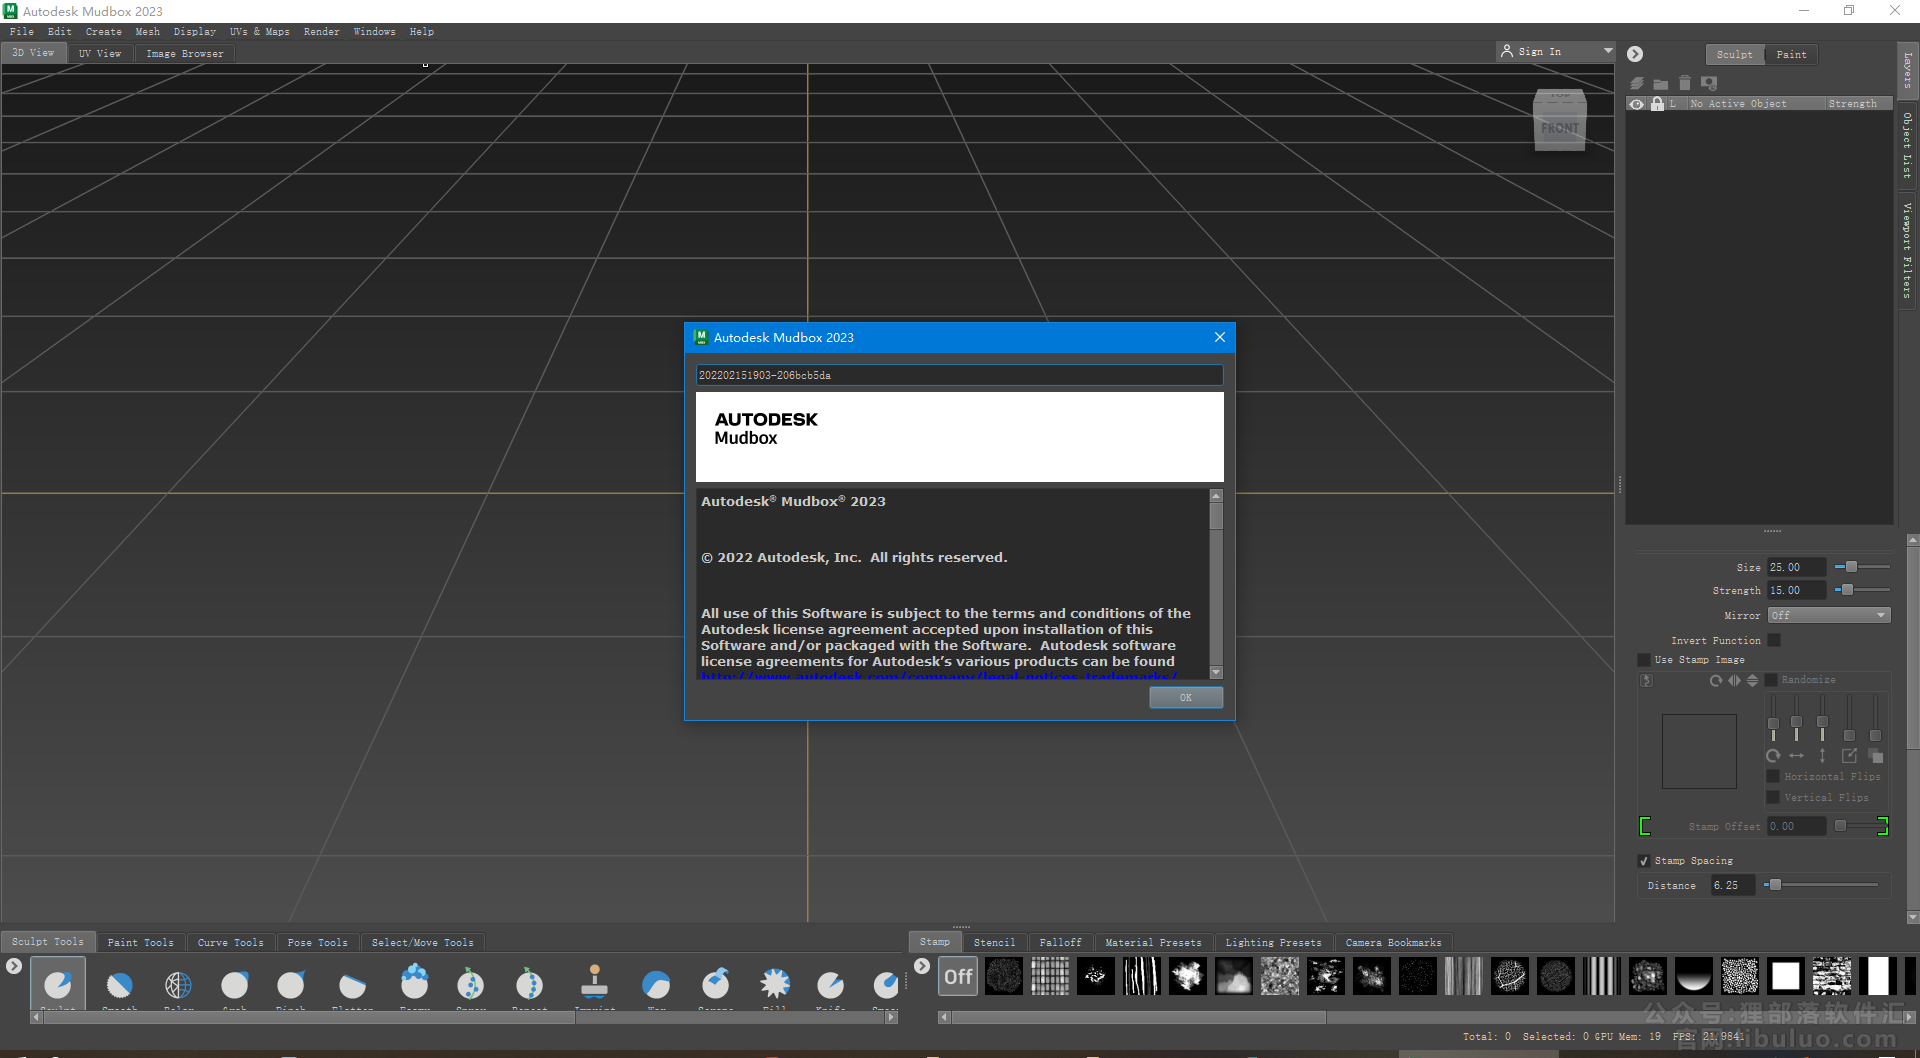The image size is (1920, 1058).
Task: Click the about text scrollbar down arrow
Action: click(x=1216, y=673)
